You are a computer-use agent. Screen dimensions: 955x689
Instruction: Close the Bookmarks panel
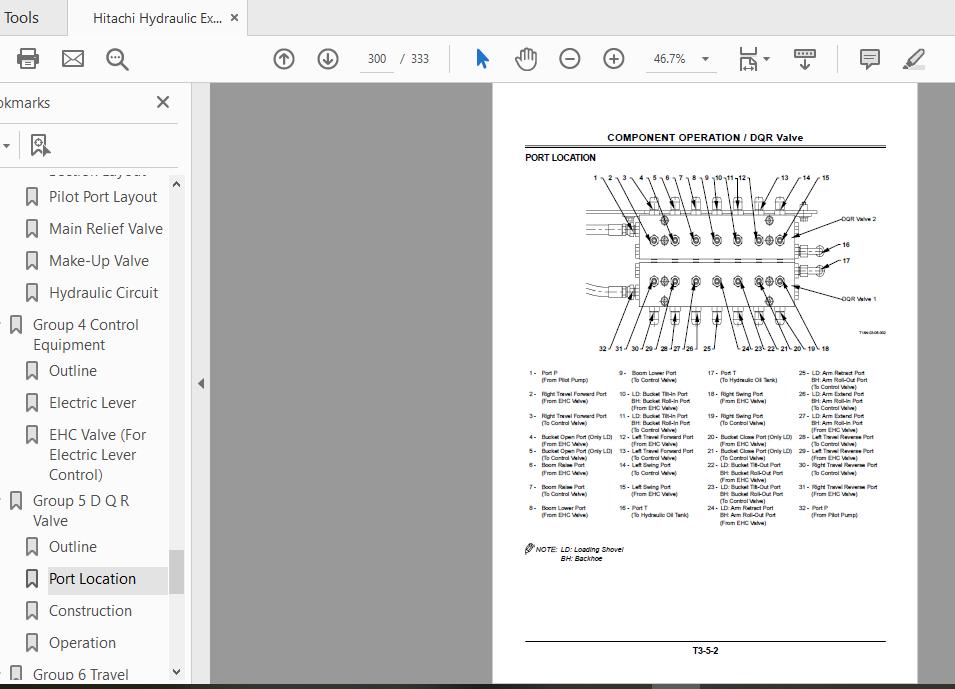pyautogui.click(x=163, y=102)
